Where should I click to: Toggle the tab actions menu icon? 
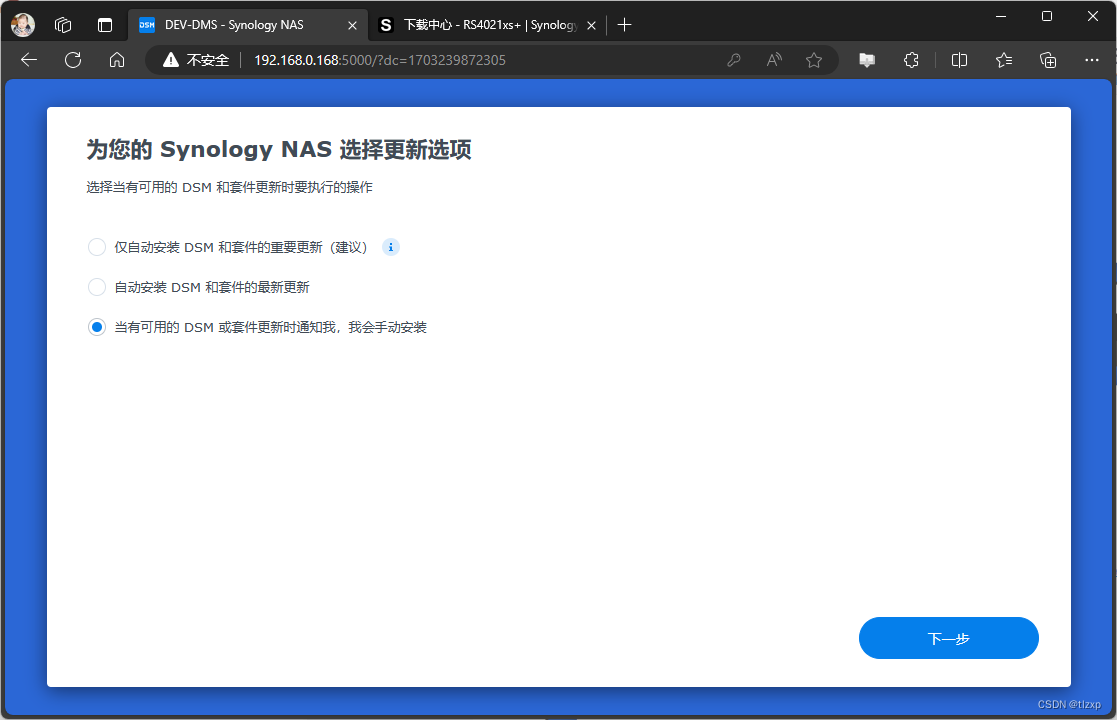[x=105, y=25]
